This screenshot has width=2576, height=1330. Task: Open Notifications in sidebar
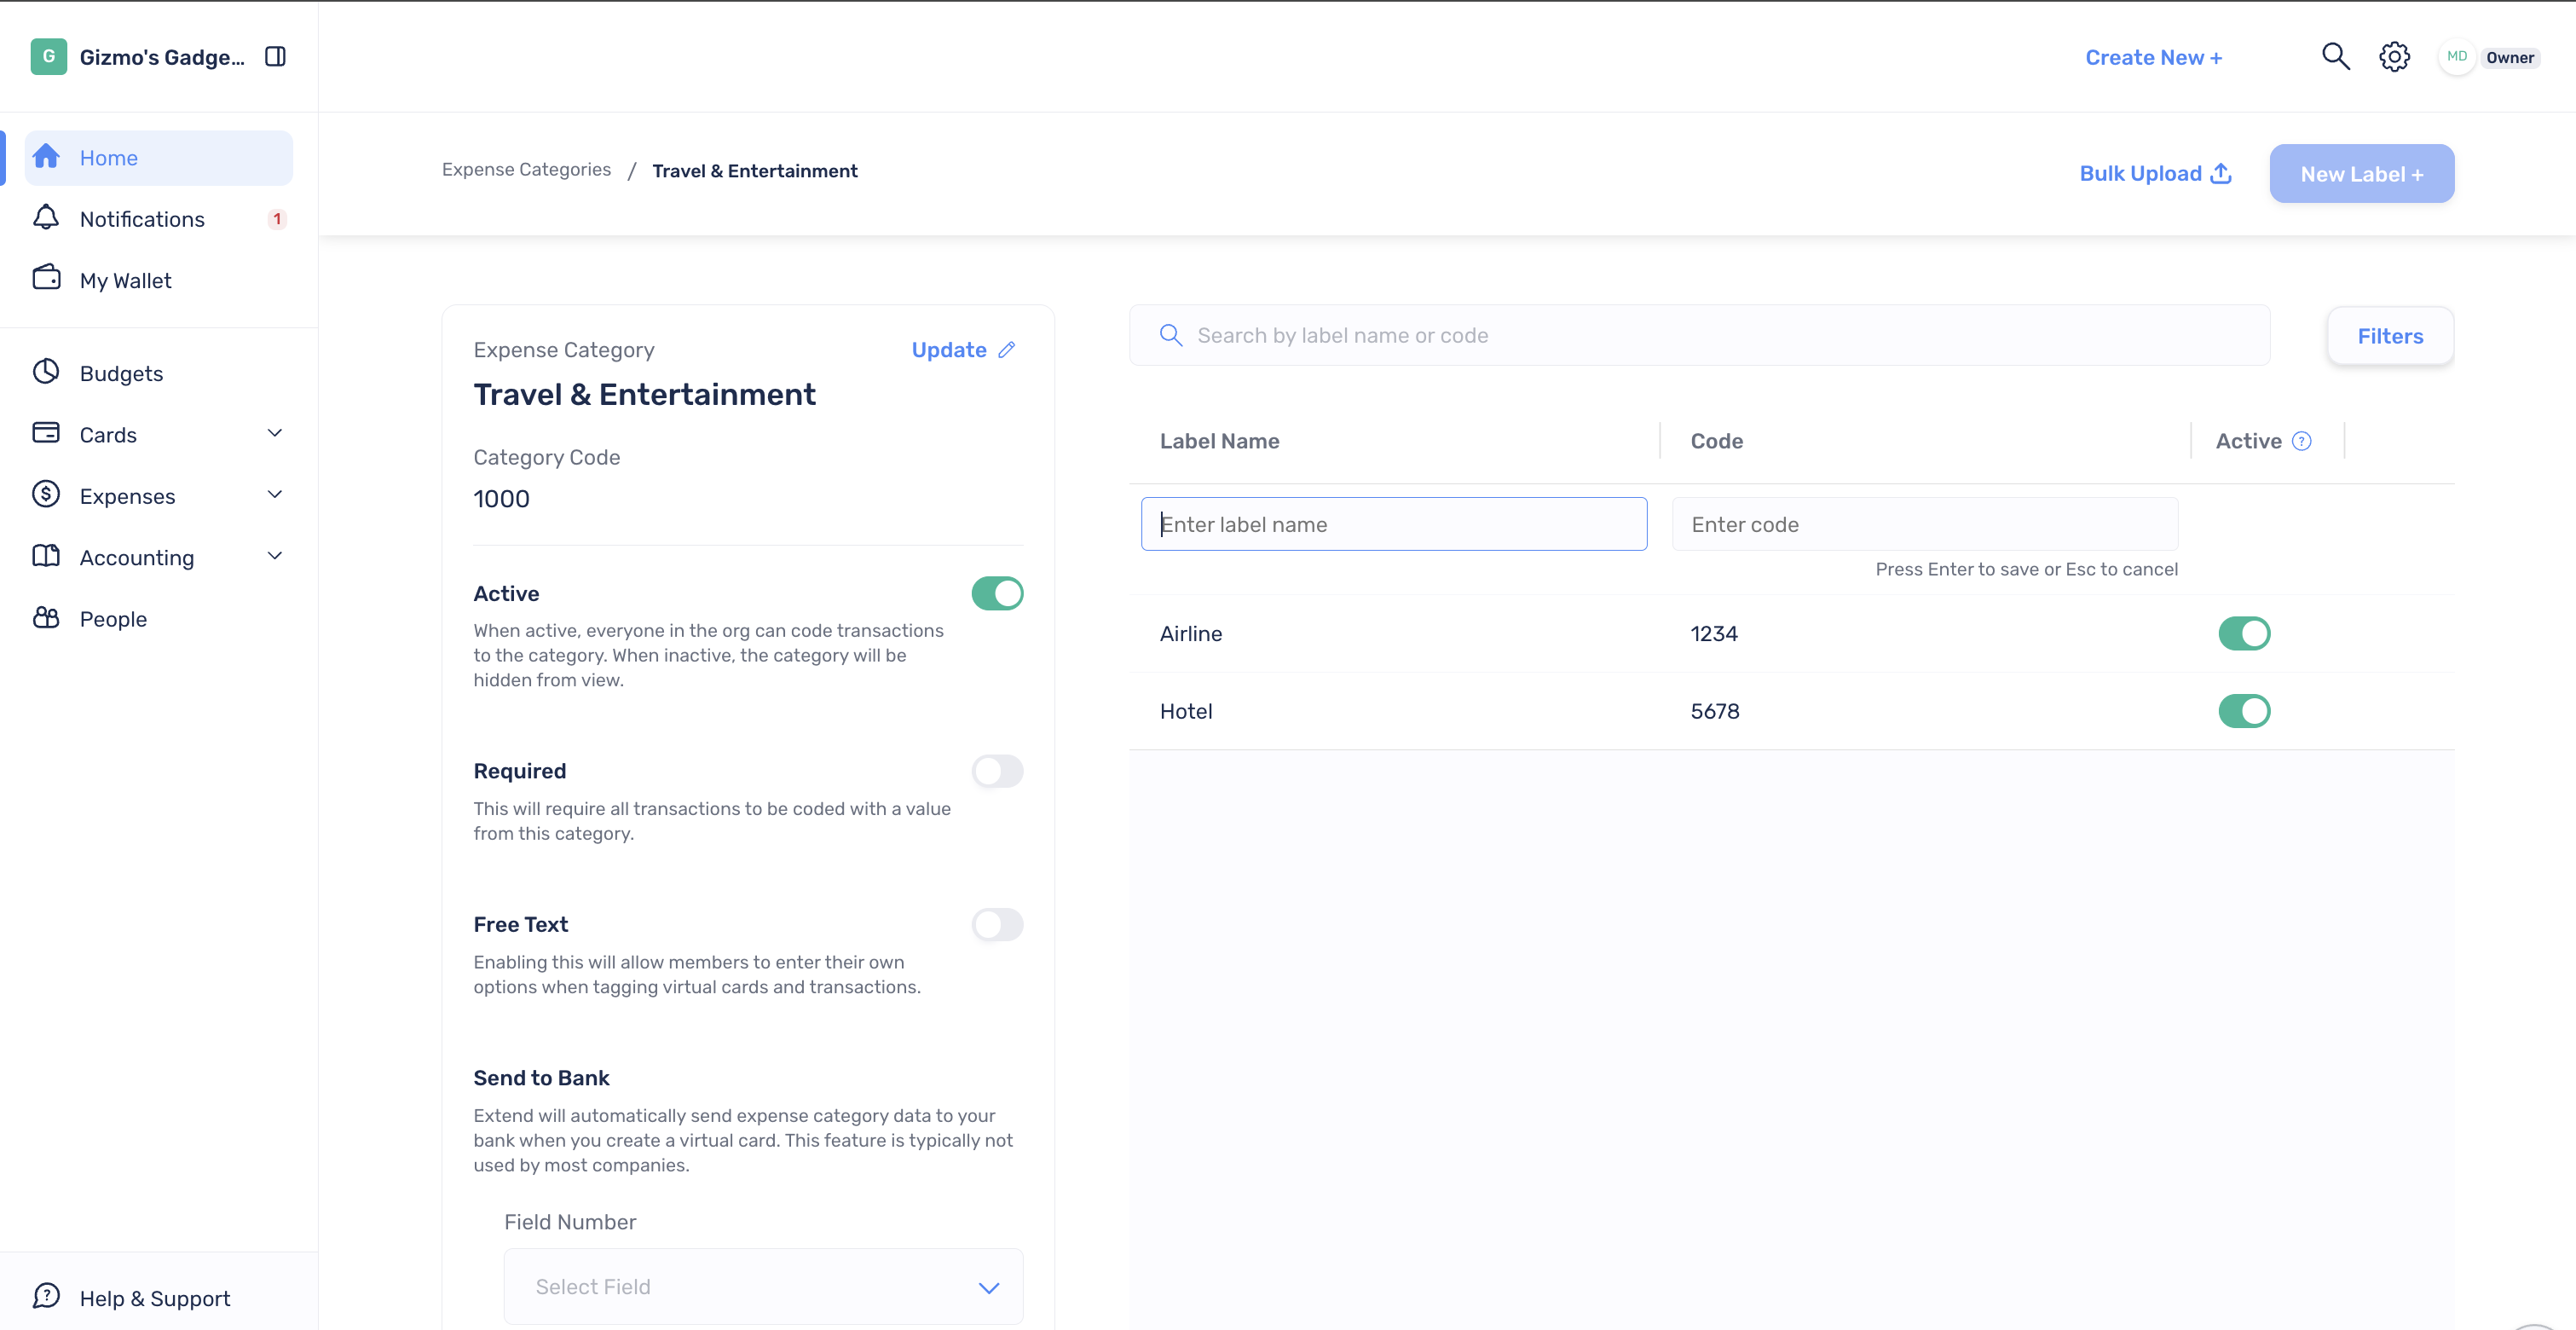click(159, 219)
